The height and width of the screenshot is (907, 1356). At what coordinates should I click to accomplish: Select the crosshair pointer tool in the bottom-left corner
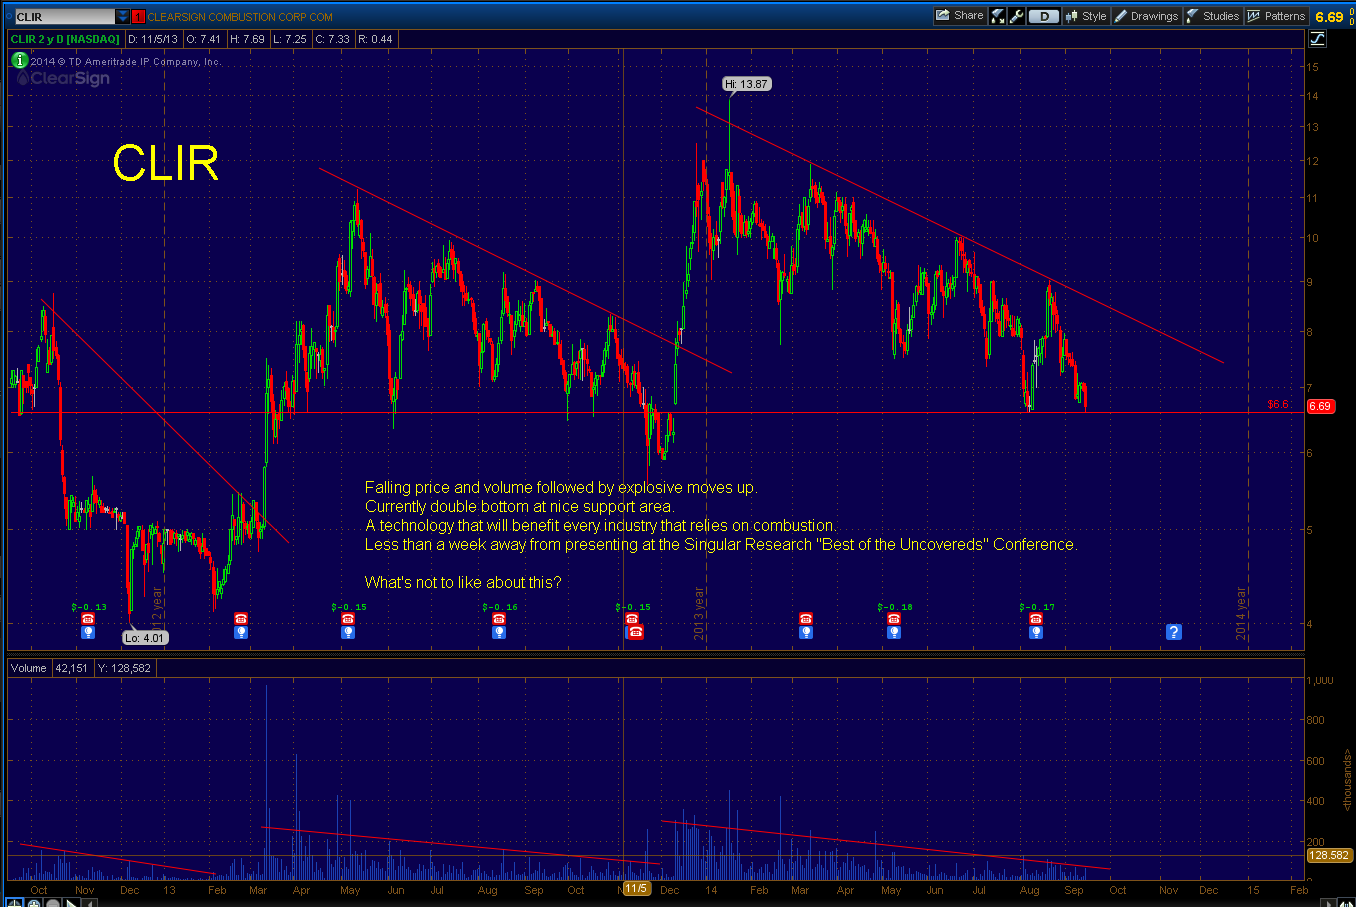point(16,903)
